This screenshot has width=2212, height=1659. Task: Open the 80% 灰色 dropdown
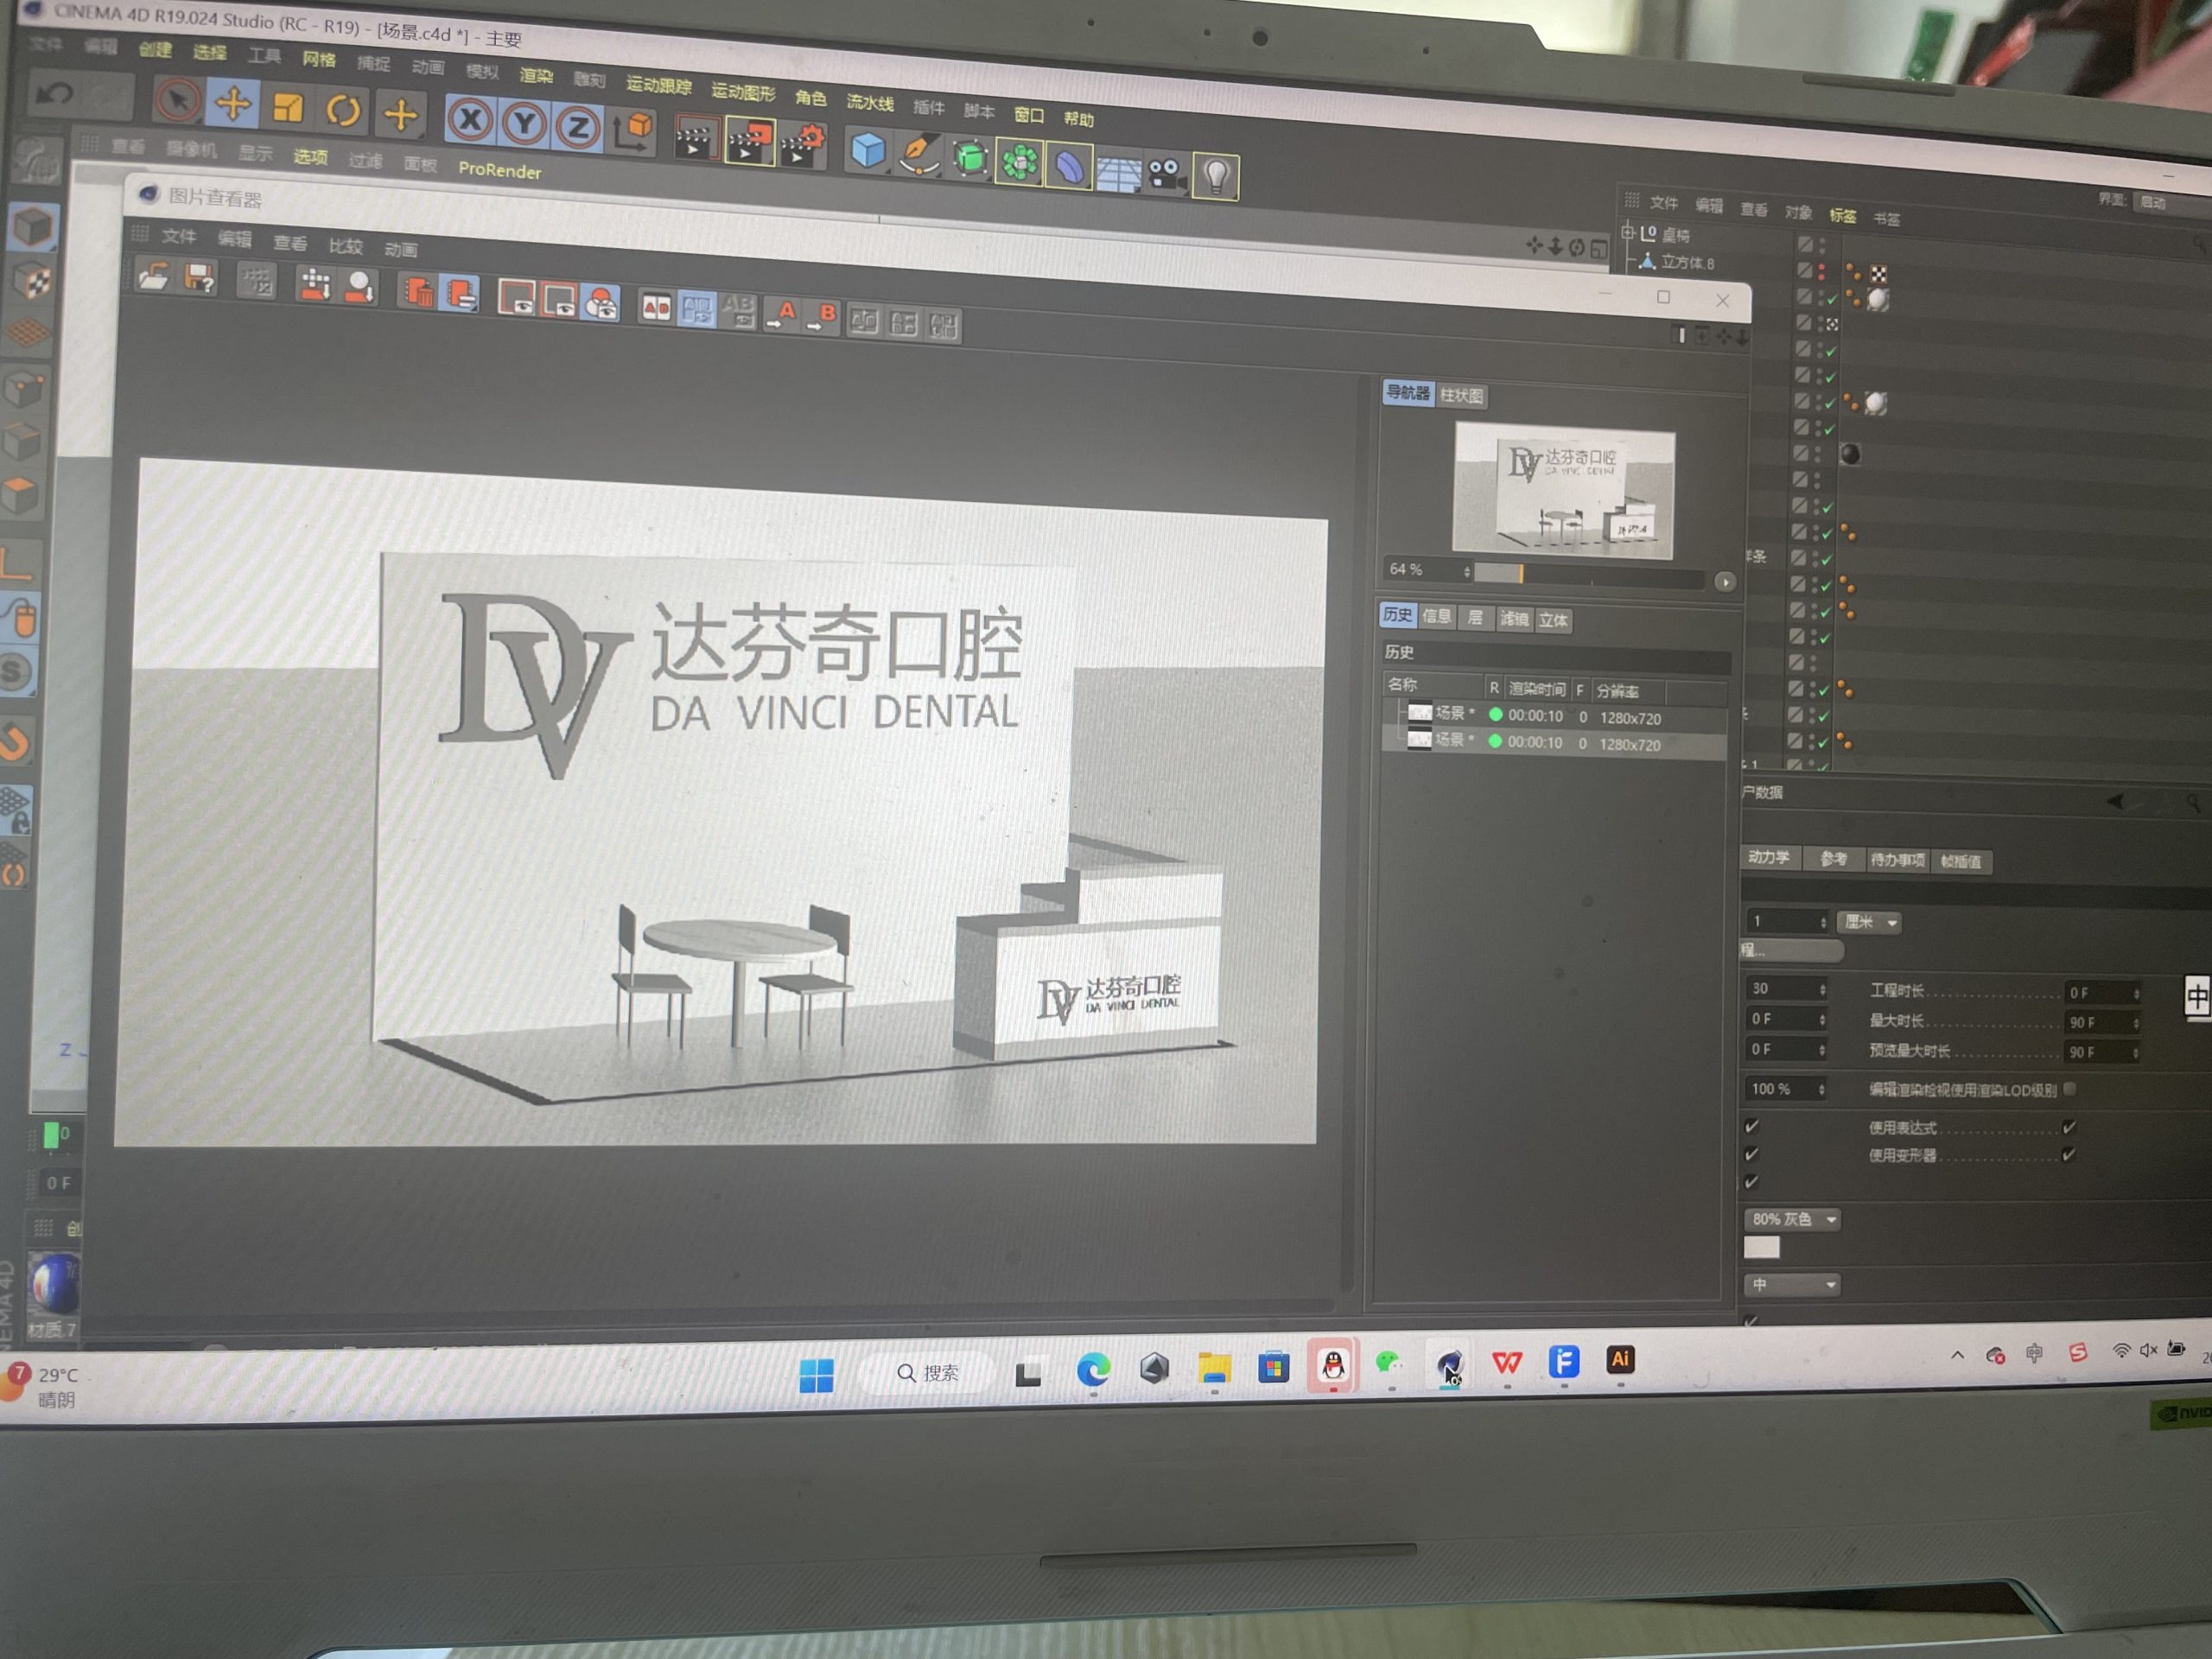(x=1794, y=1219)
